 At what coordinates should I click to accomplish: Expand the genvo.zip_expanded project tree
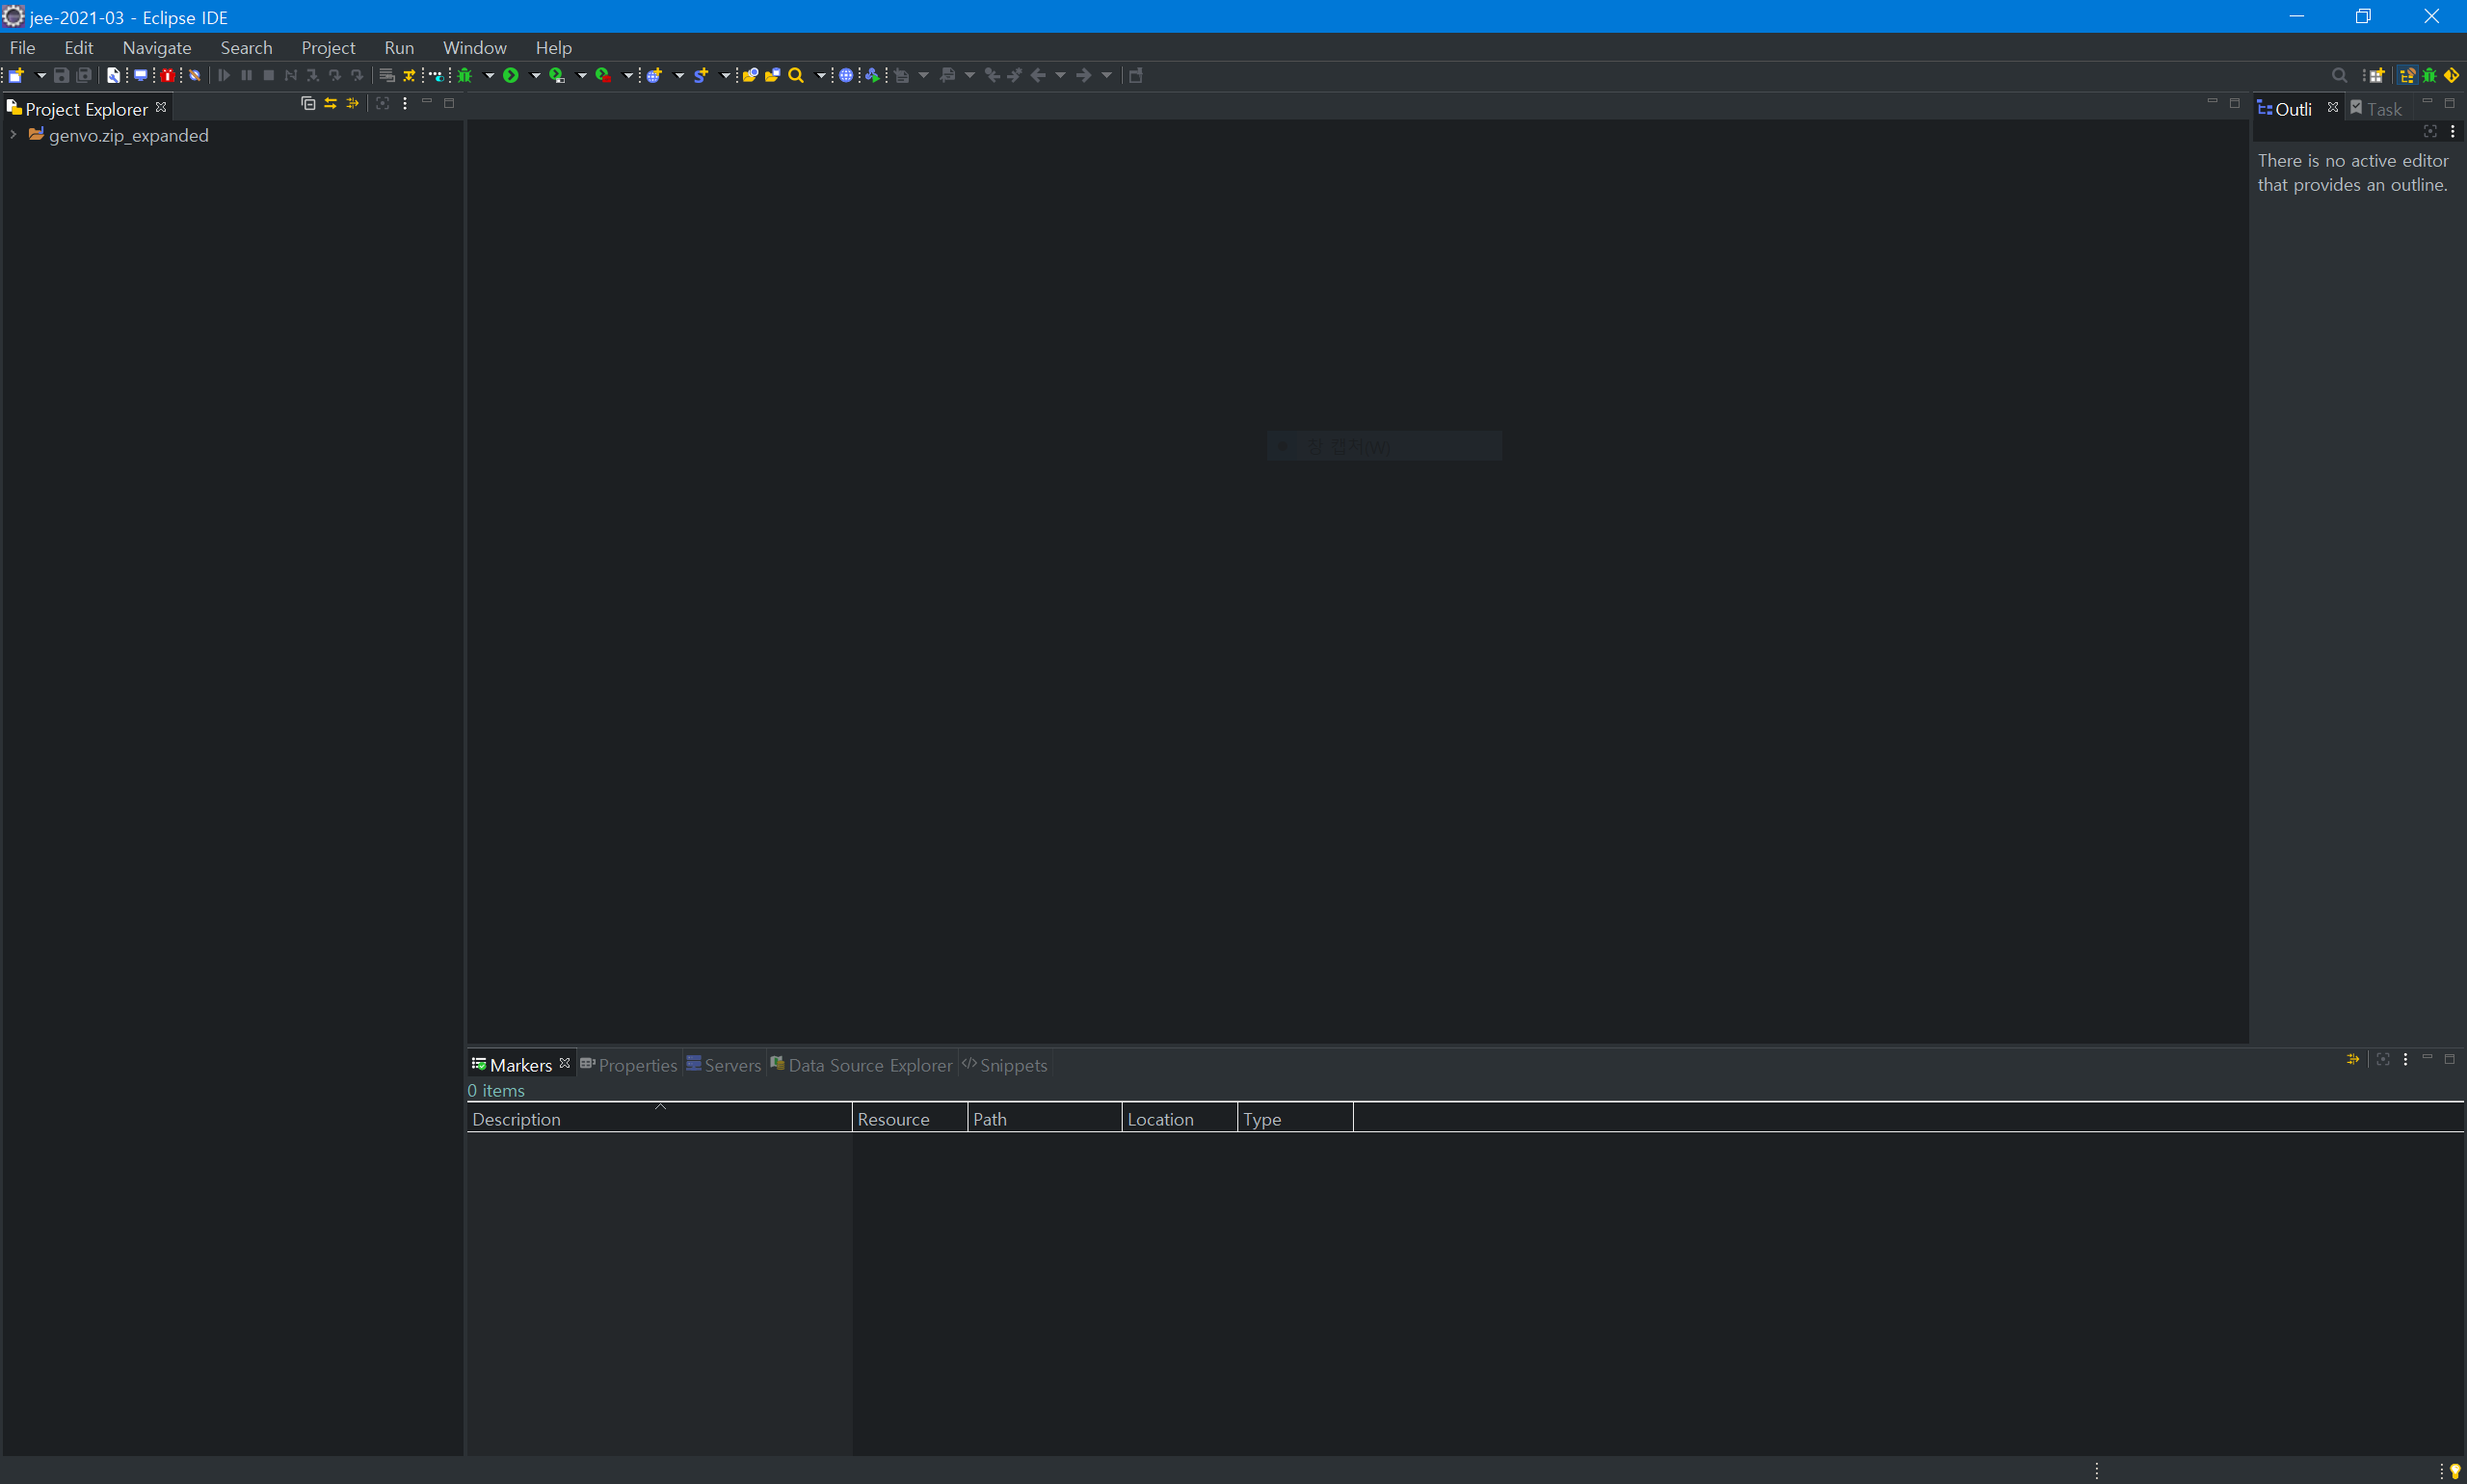point(13,135)
